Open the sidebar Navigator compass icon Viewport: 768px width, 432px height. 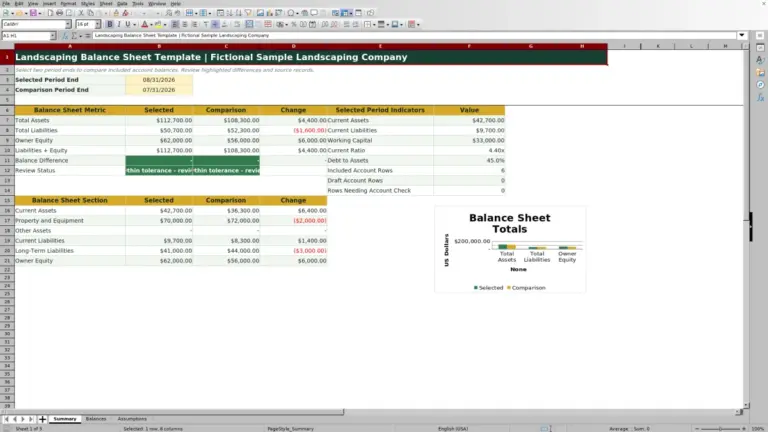tap(760, 85)
